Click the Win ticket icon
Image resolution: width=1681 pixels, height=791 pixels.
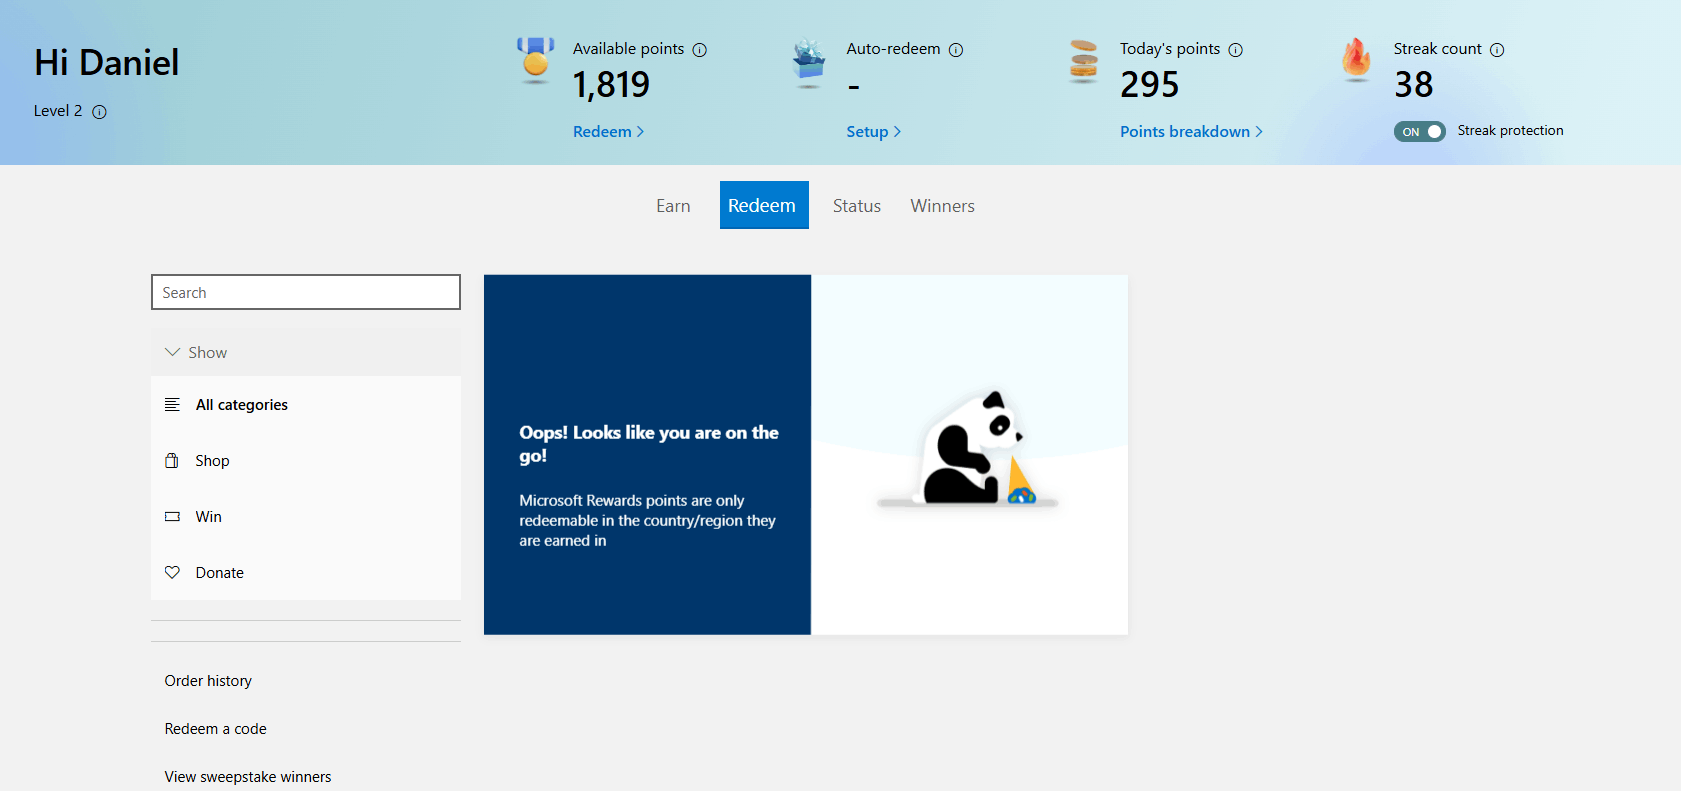172,516
